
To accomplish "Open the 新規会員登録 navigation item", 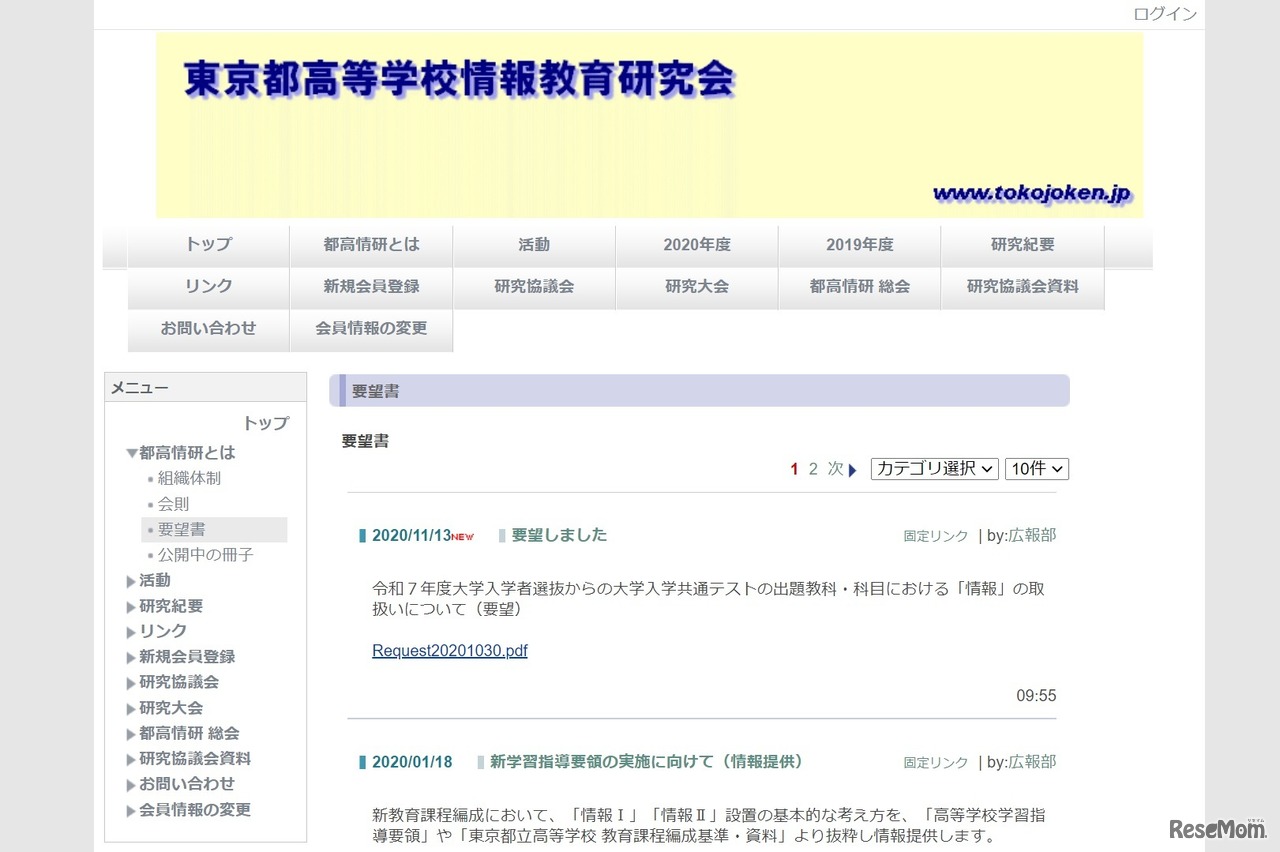I will coord(371,286).
